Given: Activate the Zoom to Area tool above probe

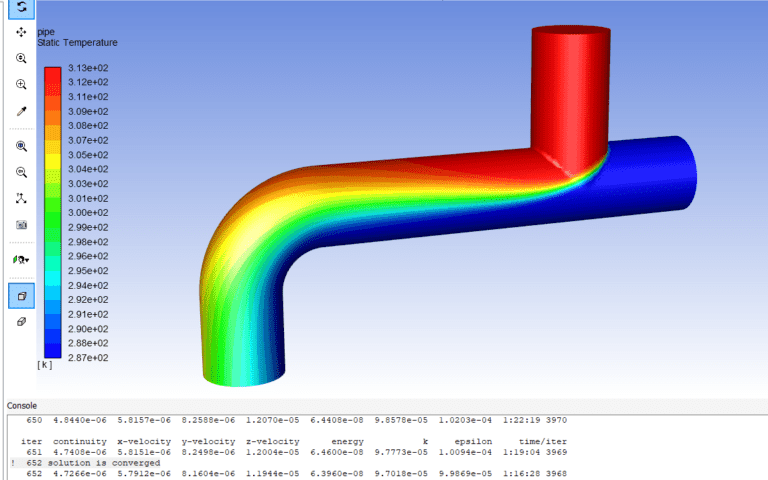Looking at the screenshot, I should 21,85.
